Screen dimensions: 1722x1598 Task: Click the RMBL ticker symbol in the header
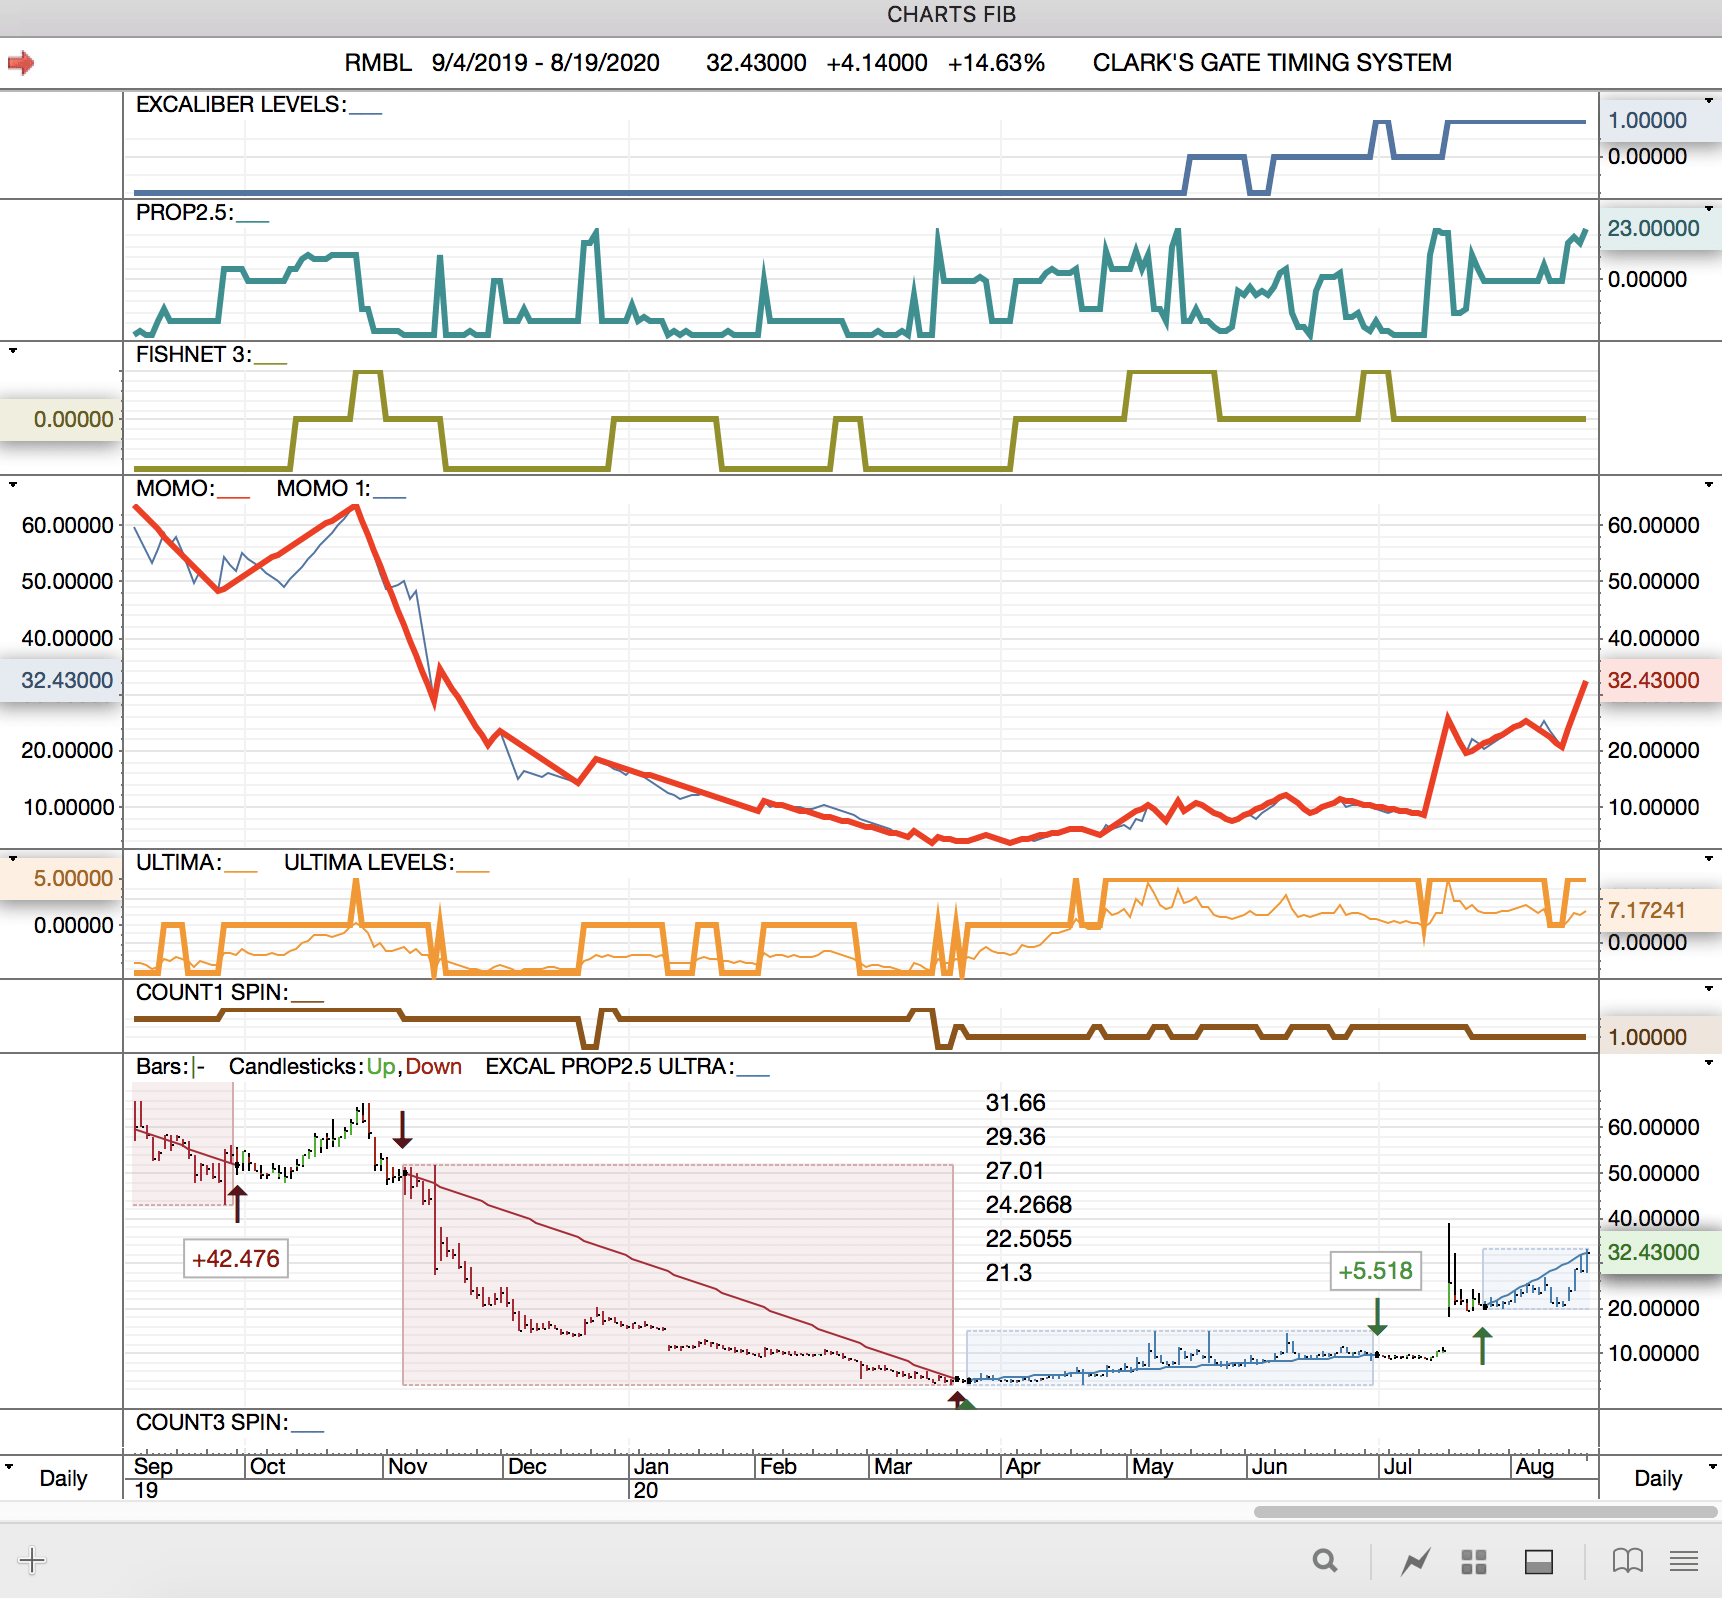tap(377, 63)
